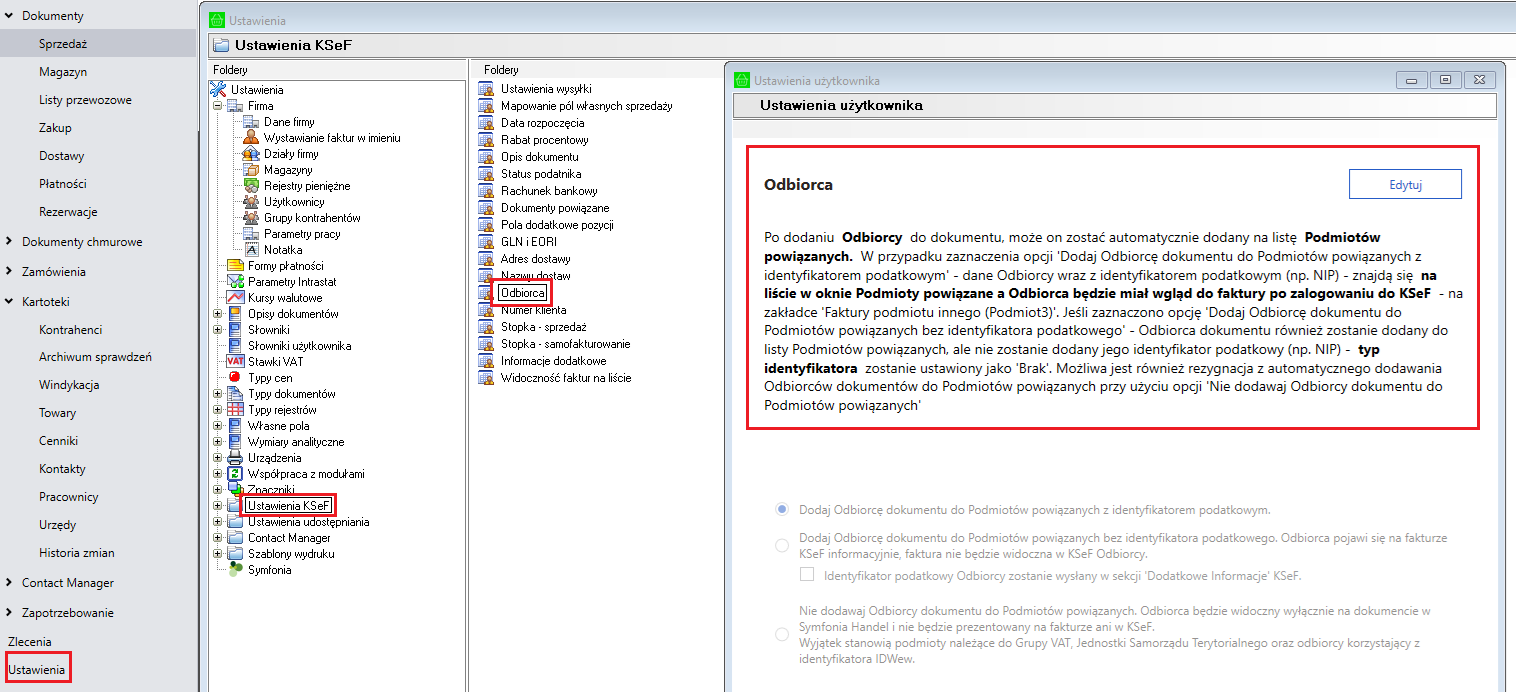Click the Symfonia icon in folder tree
This screenshot has width=1516, height=692.
(x=235, y=570)
